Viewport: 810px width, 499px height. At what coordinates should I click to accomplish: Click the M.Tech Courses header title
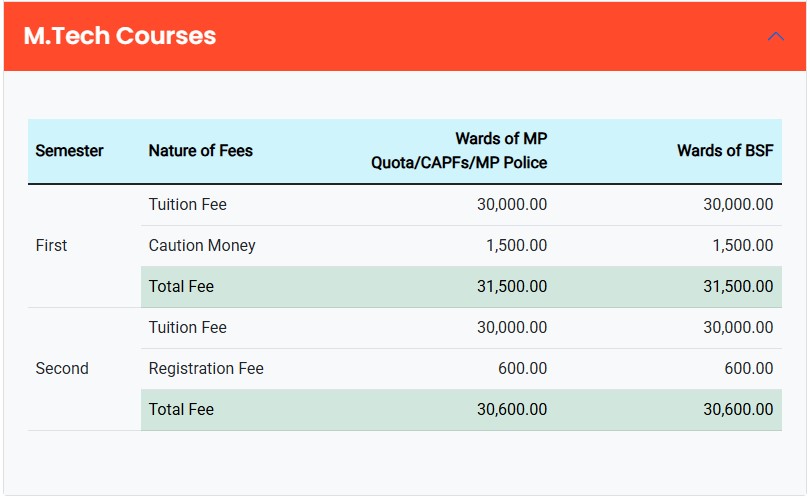click(x=120, y=36)
